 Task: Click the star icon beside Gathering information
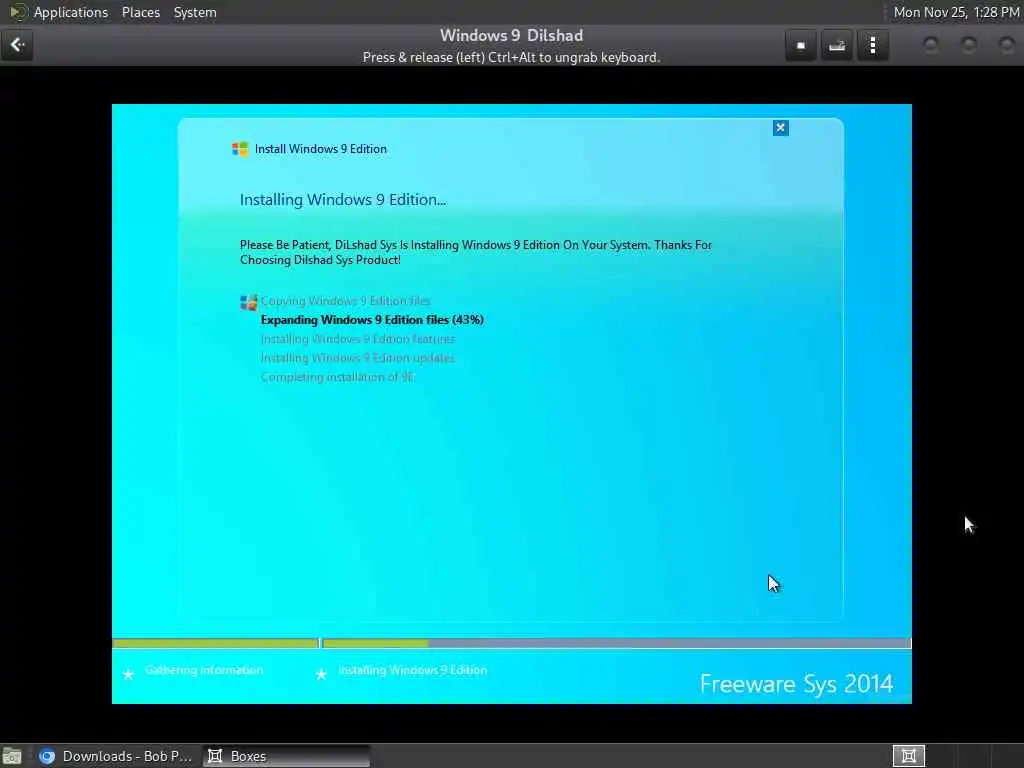129,675
